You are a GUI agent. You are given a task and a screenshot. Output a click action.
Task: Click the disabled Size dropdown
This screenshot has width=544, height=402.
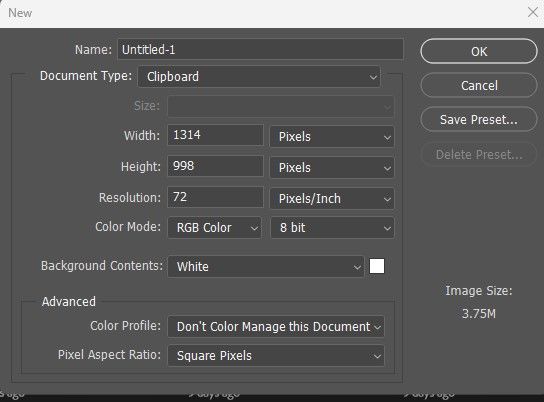281,106
